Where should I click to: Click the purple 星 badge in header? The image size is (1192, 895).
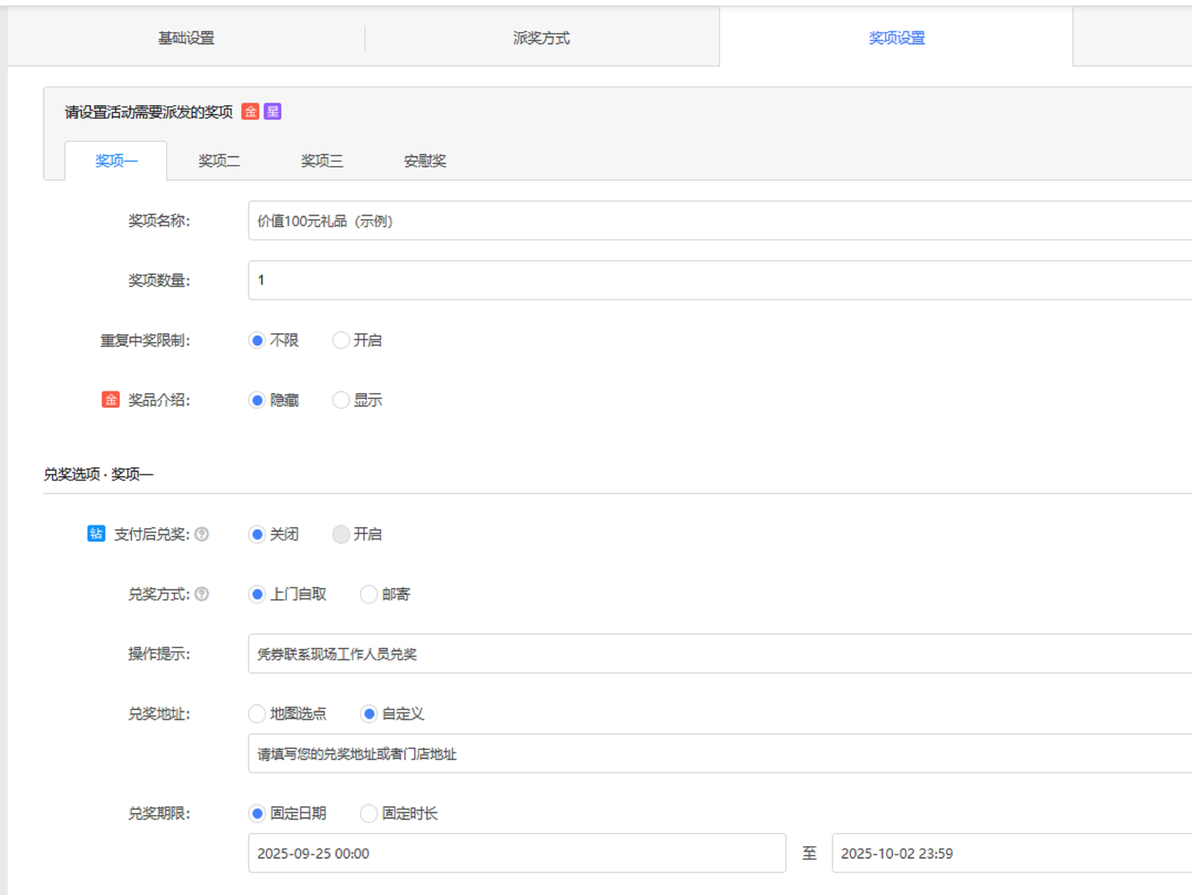click(x=272, y=112)
